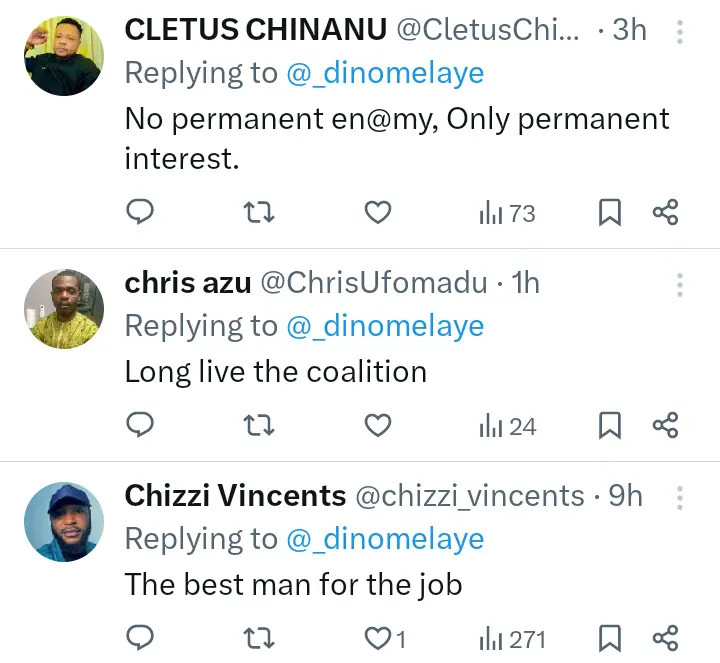Reply to Cletus Chinanu's tweet
This screenshot has height=663, width=720.
click(x=141, y=212)
